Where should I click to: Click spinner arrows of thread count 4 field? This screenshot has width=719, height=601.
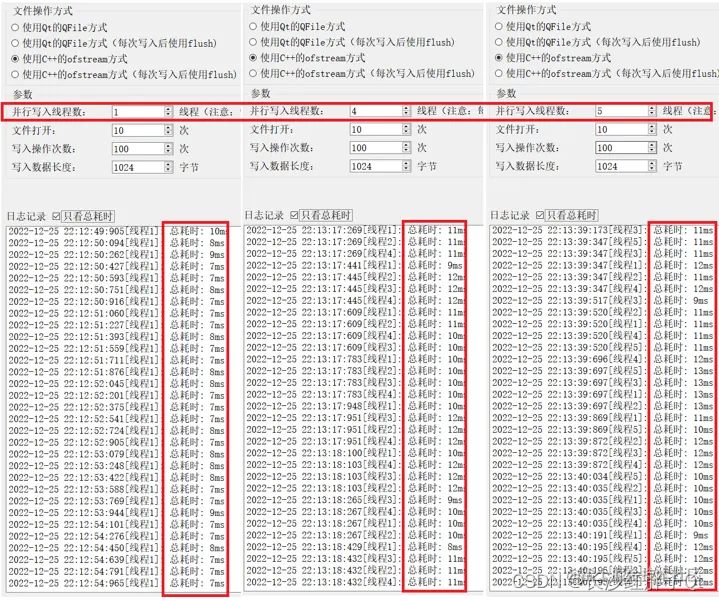pos(406,110)
